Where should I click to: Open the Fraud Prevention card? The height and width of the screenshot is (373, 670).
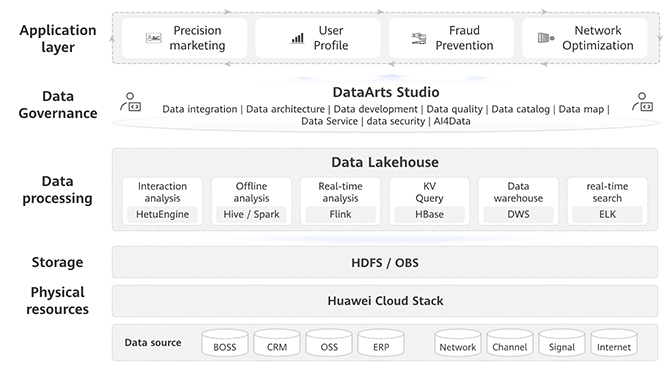click(x=451, y=38)
